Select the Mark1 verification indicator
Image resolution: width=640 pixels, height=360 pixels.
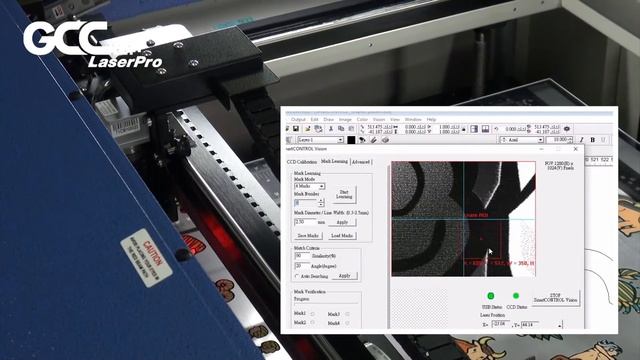click(313, 314)
